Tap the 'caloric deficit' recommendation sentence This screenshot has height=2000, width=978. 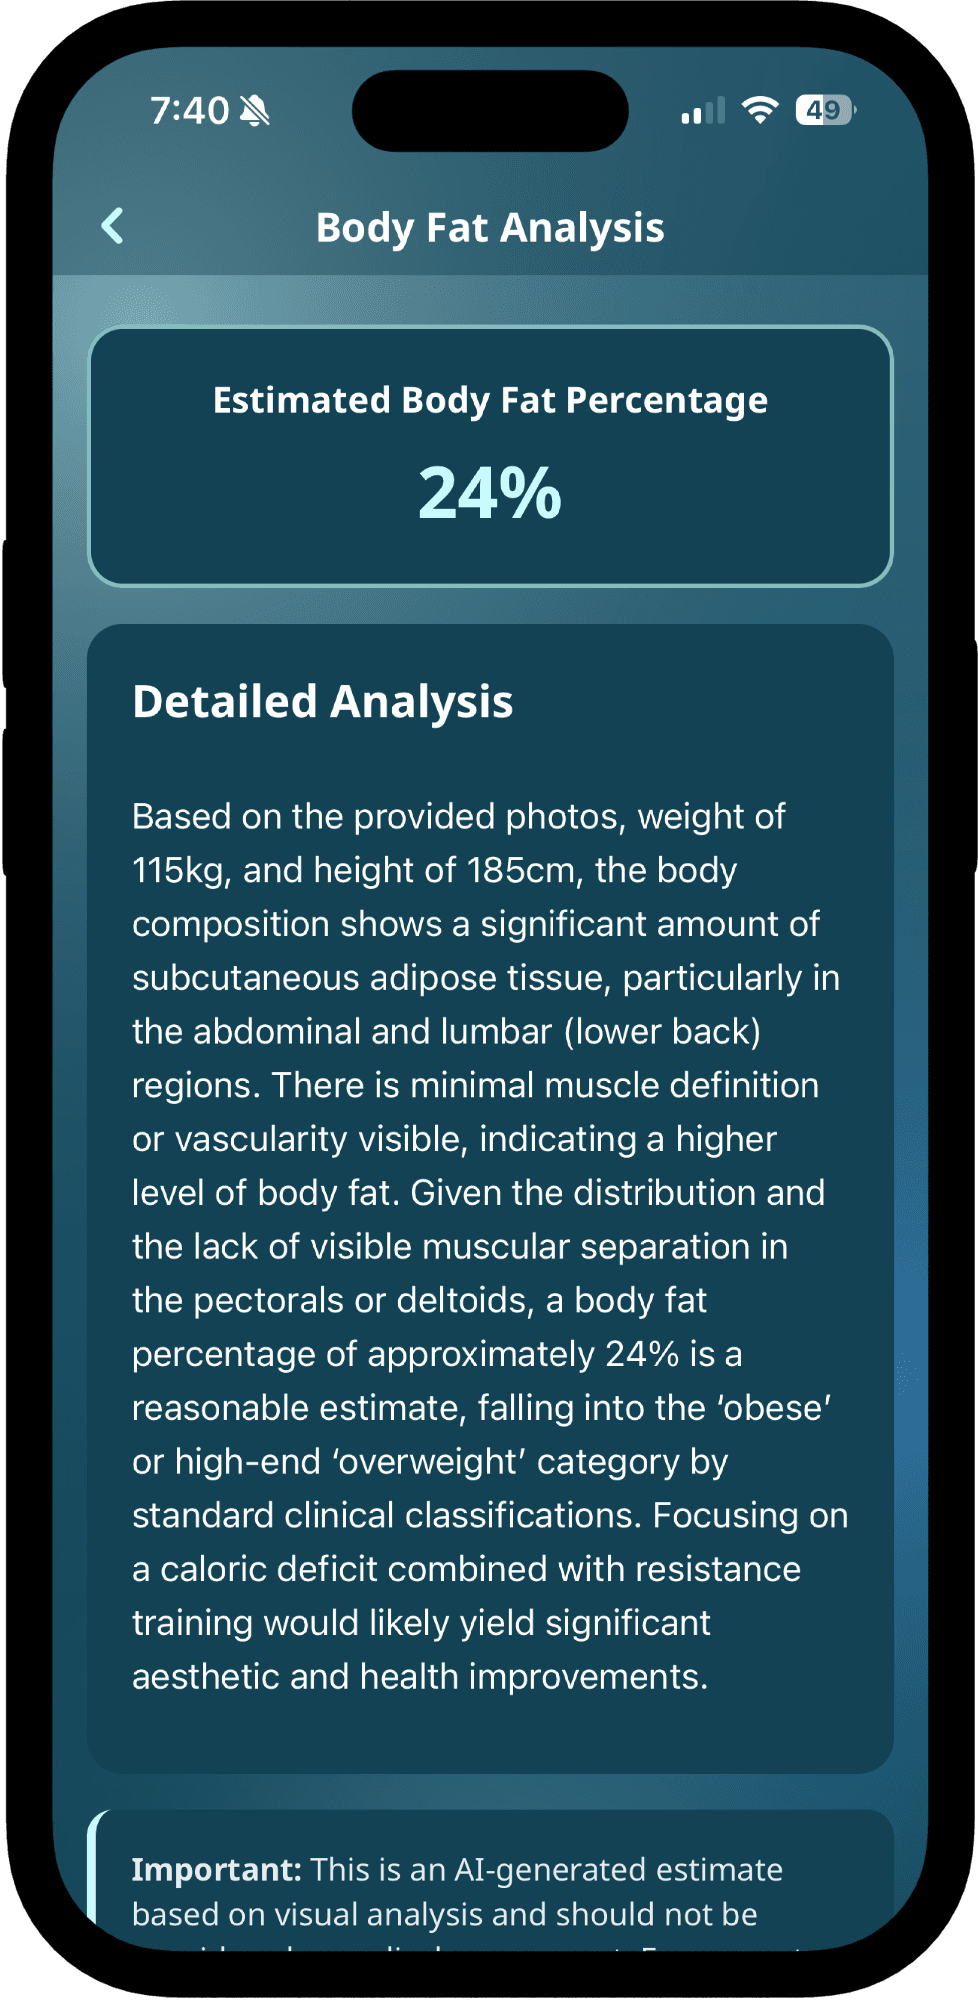coord(490,1596)
